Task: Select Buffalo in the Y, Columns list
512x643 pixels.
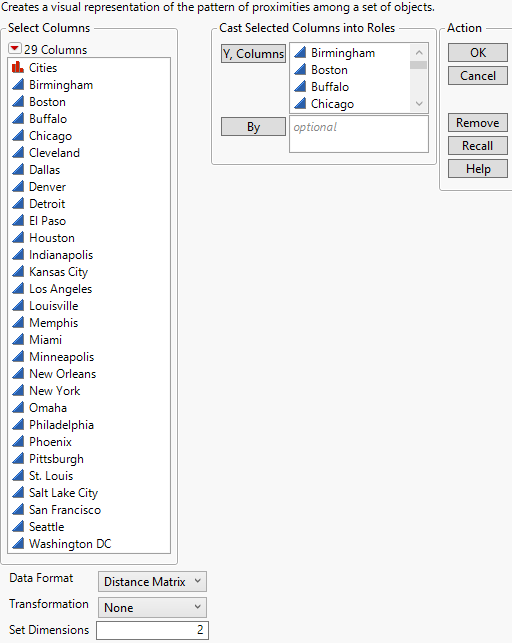Action: click(330, 87)
